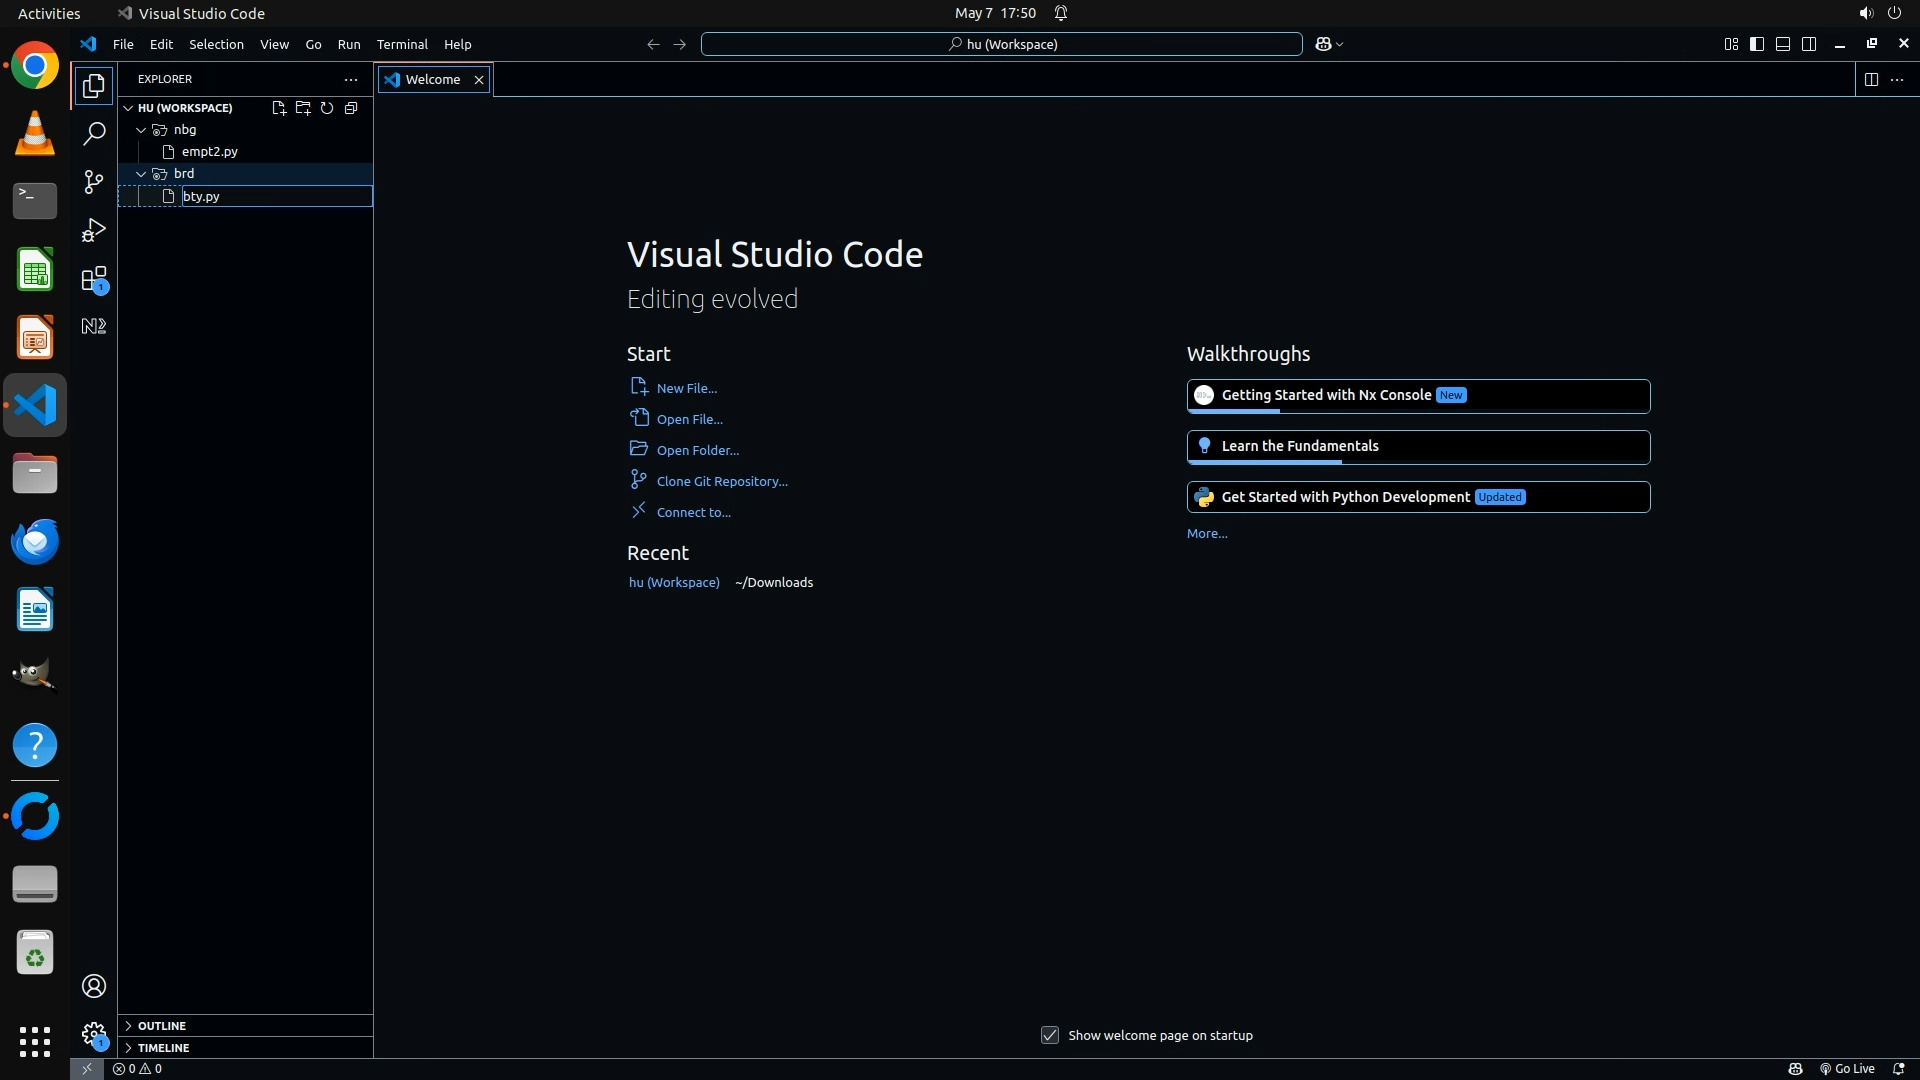
Task: Expand the Outline section
Action: coord(161,1026)
